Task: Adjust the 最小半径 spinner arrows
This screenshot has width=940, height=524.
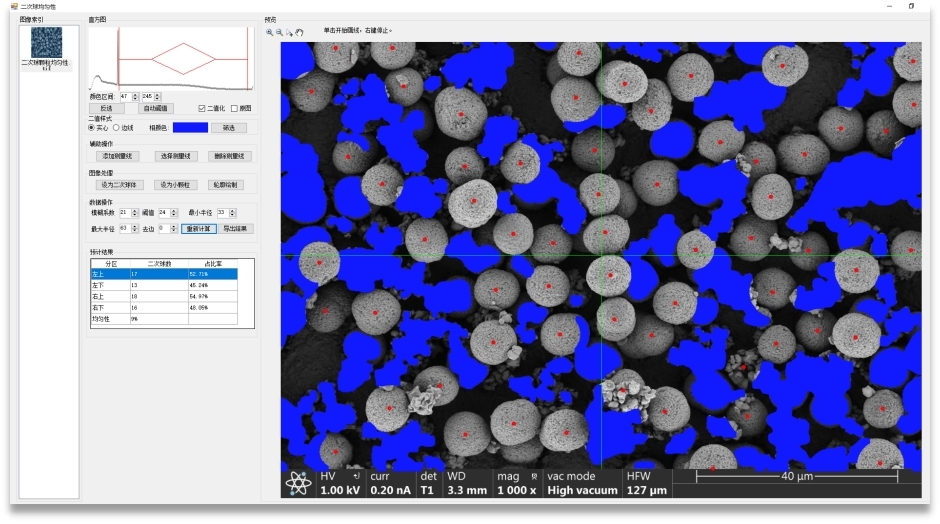Action: [x=234, y=212]
